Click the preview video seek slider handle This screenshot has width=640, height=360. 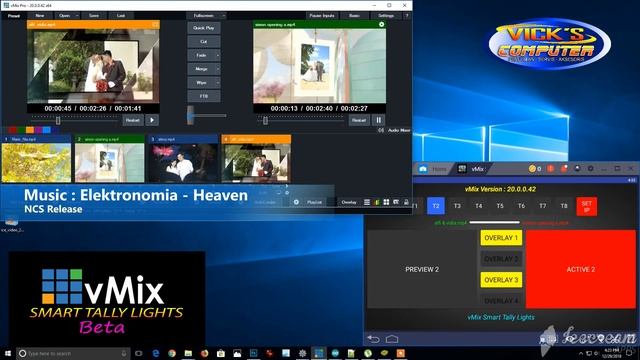[x=58, y=120]
